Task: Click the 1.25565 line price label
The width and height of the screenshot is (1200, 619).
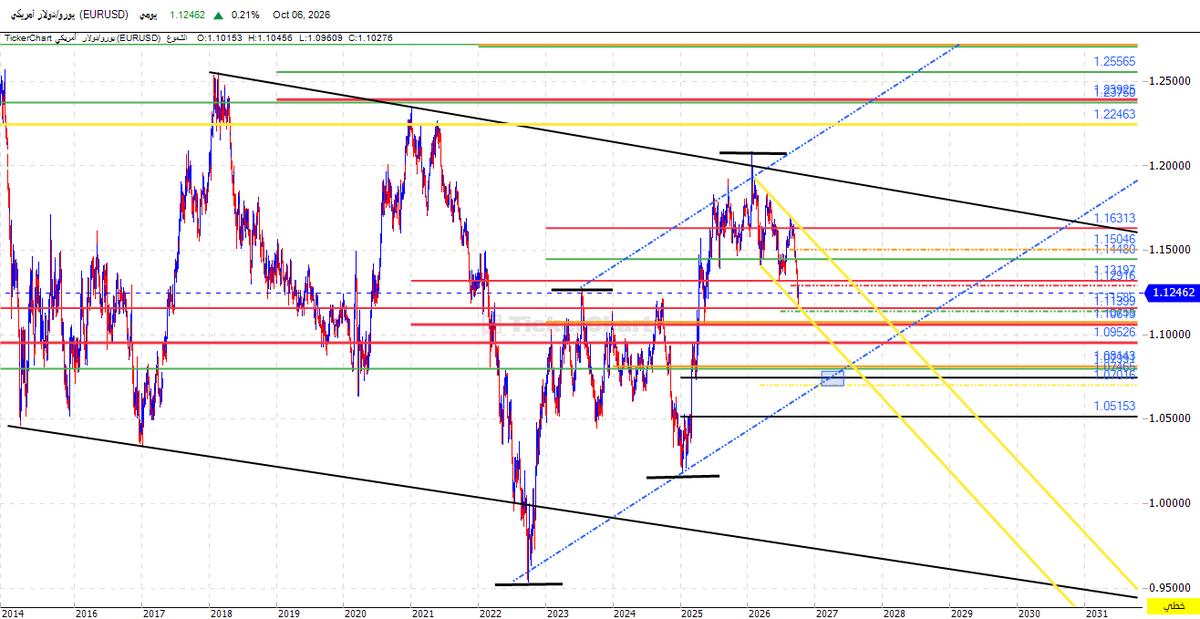Action: pos(1114,62)
